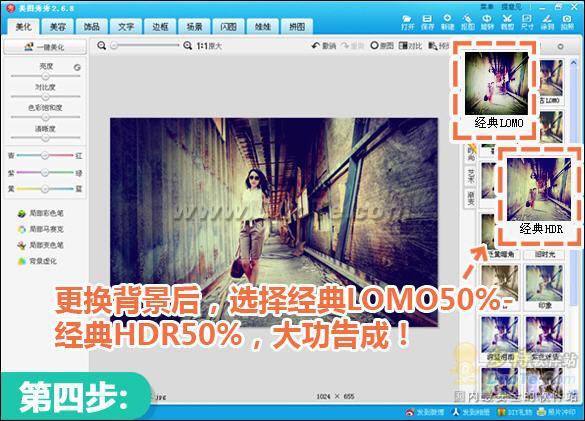Image resolution: width=585 pixels, height=421 pixels.
Task: Undo the last edit with 撤销
Action: [324, 46]
